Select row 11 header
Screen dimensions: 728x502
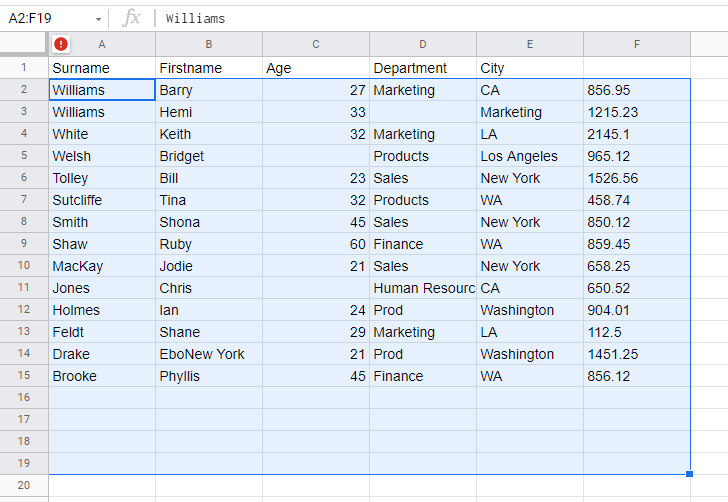click(x=24, y=288)
